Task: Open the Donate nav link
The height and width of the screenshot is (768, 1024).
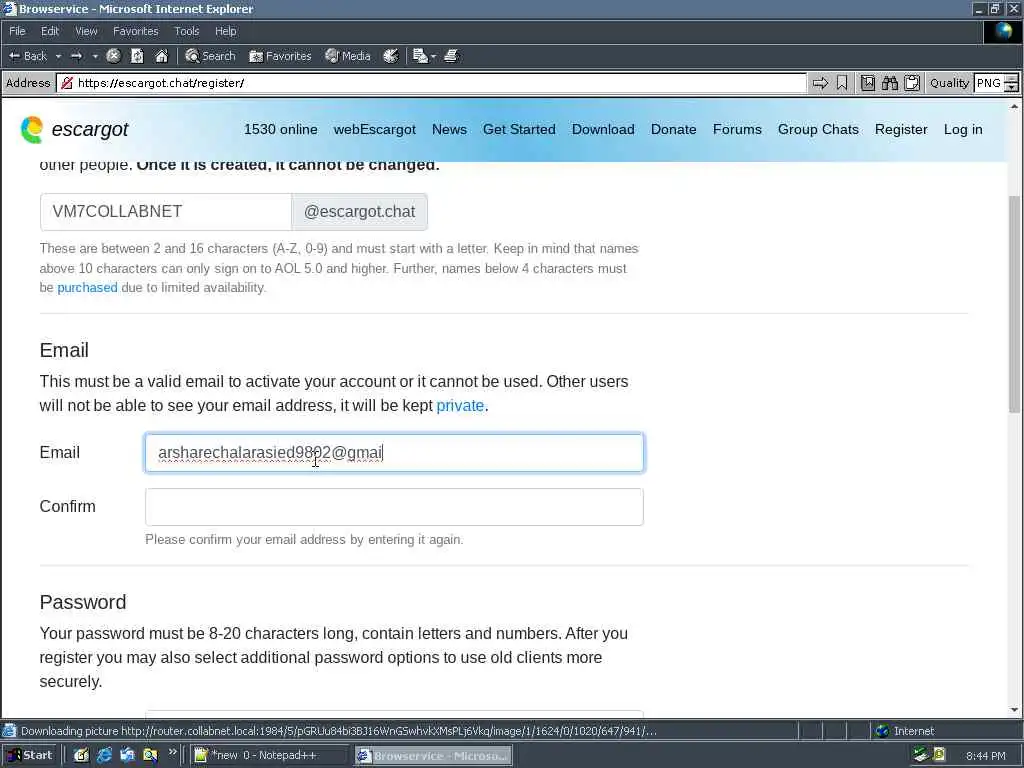Action: (x=673, y=129)
